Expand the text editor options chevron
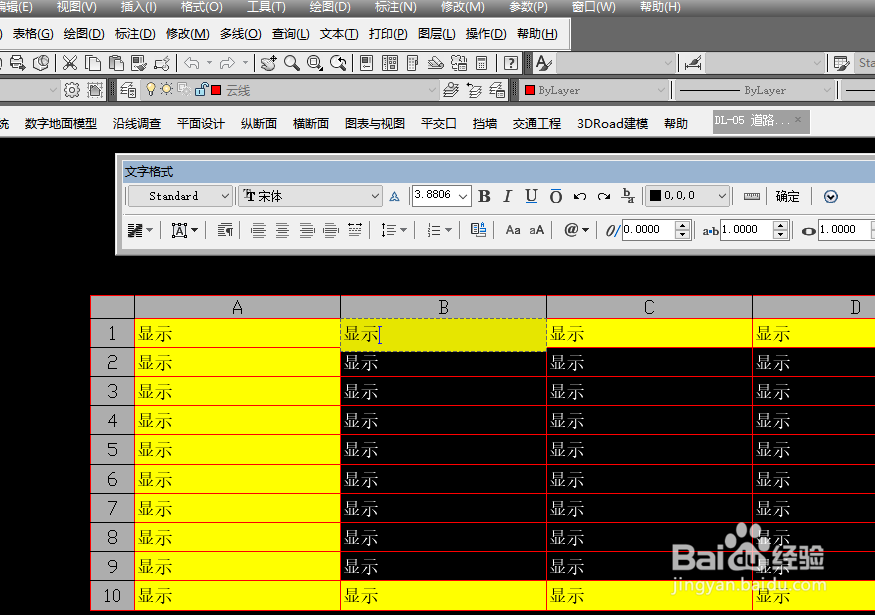Viewport: 875px width, 615px height. coord(830,196)
